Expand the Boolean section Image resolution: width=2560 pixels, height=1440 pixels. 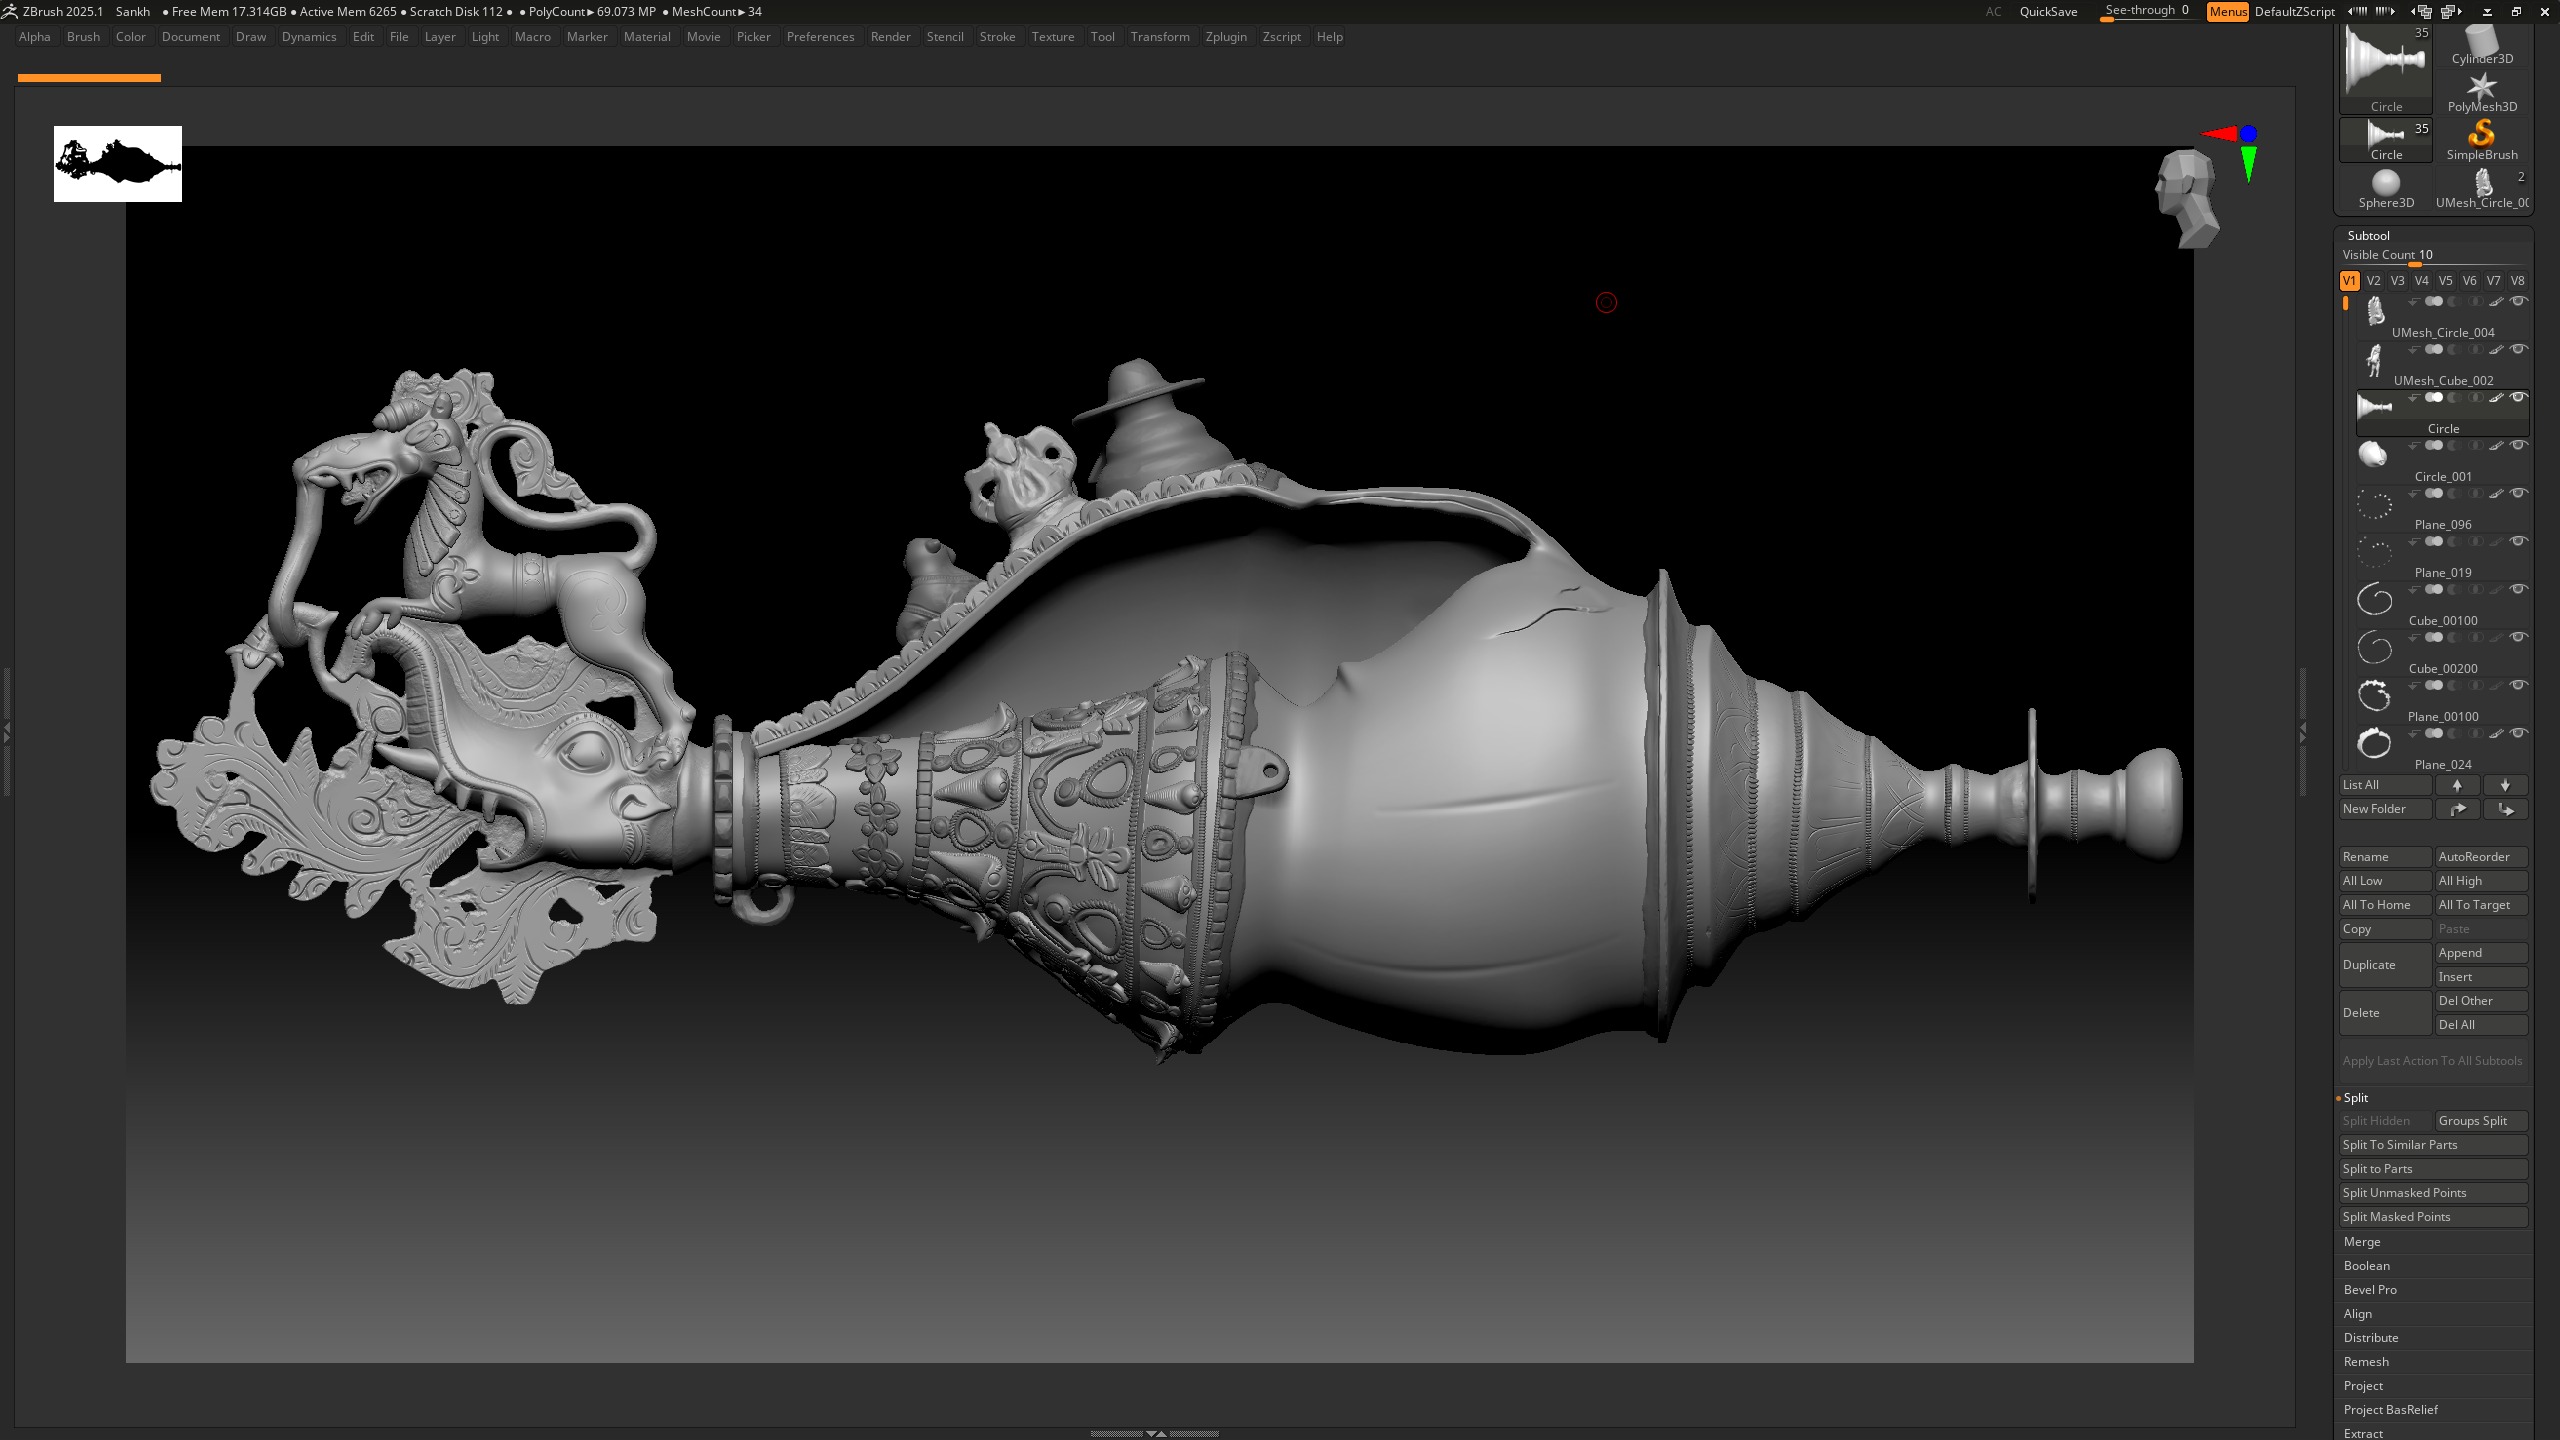[x=2367, y=1266]
